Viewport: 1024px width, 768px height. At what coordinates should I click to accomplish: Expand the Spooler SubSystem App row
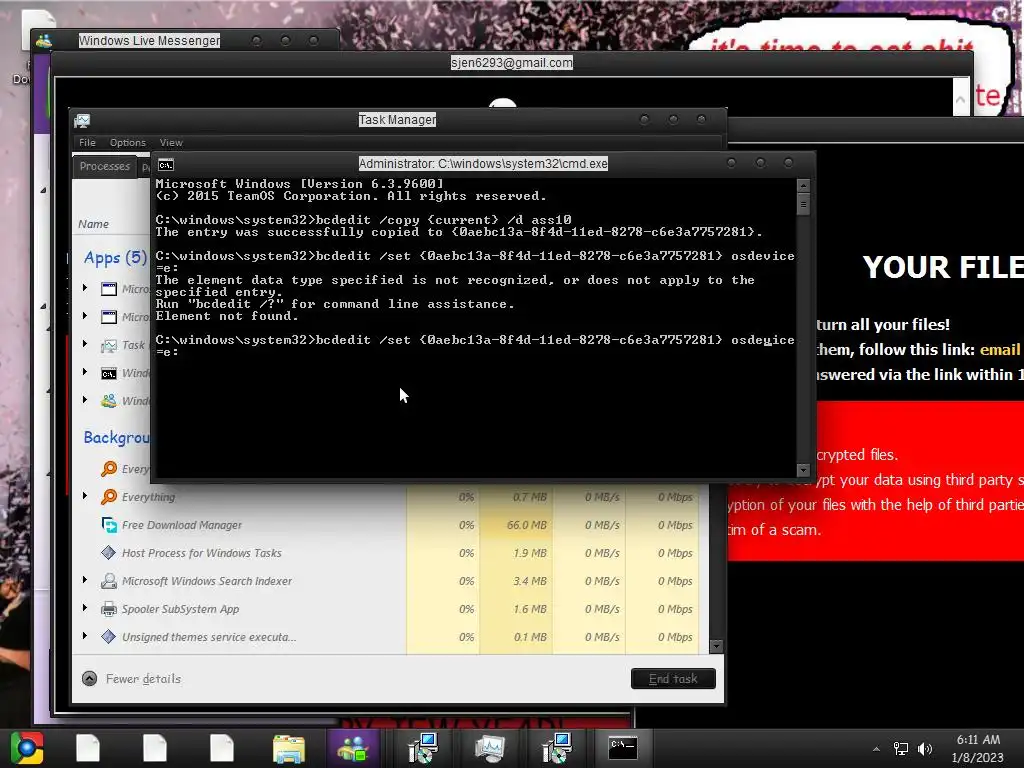point(85,608)
